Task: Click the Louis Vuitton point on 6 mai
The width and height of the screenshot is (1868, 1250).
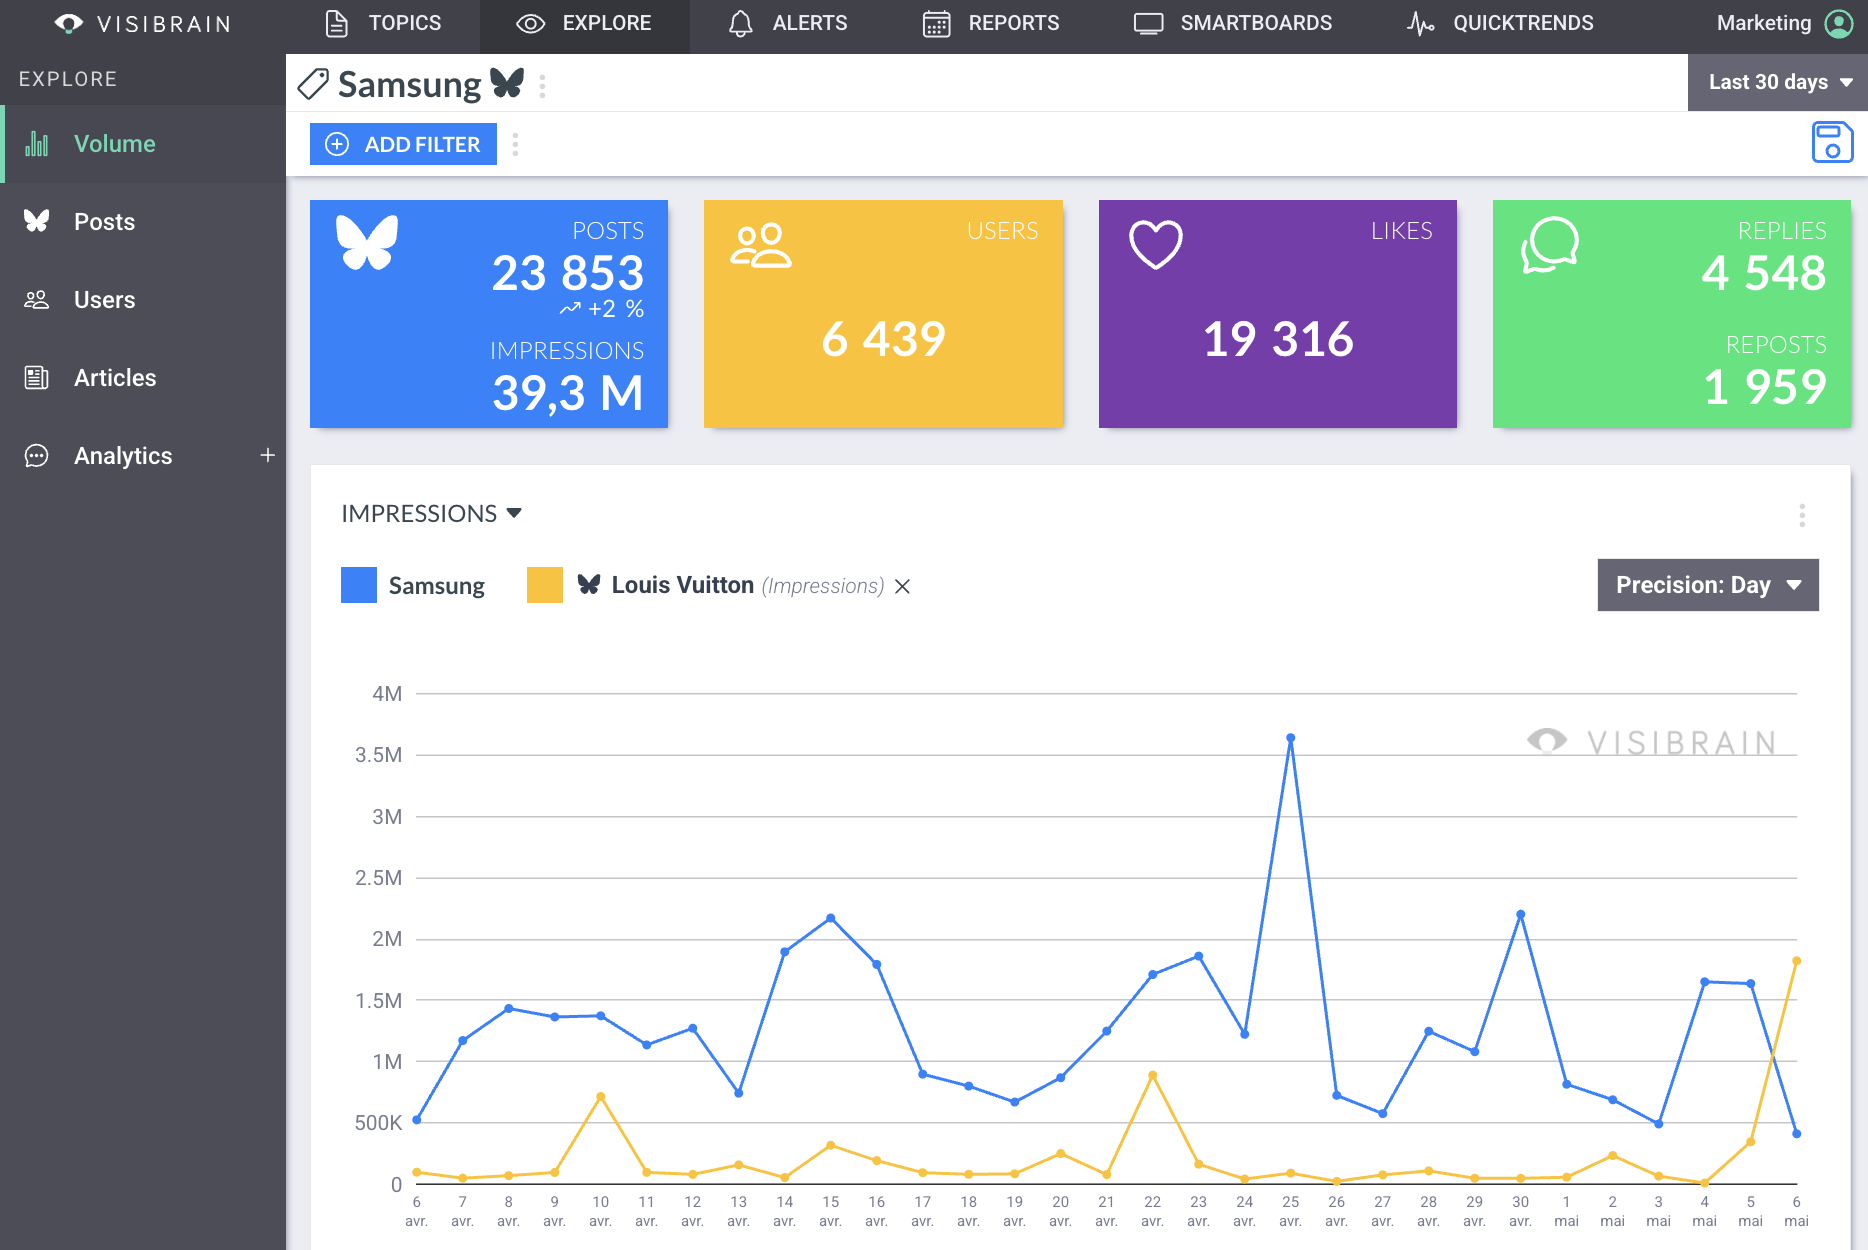Action: click(x=1797, y=961)
